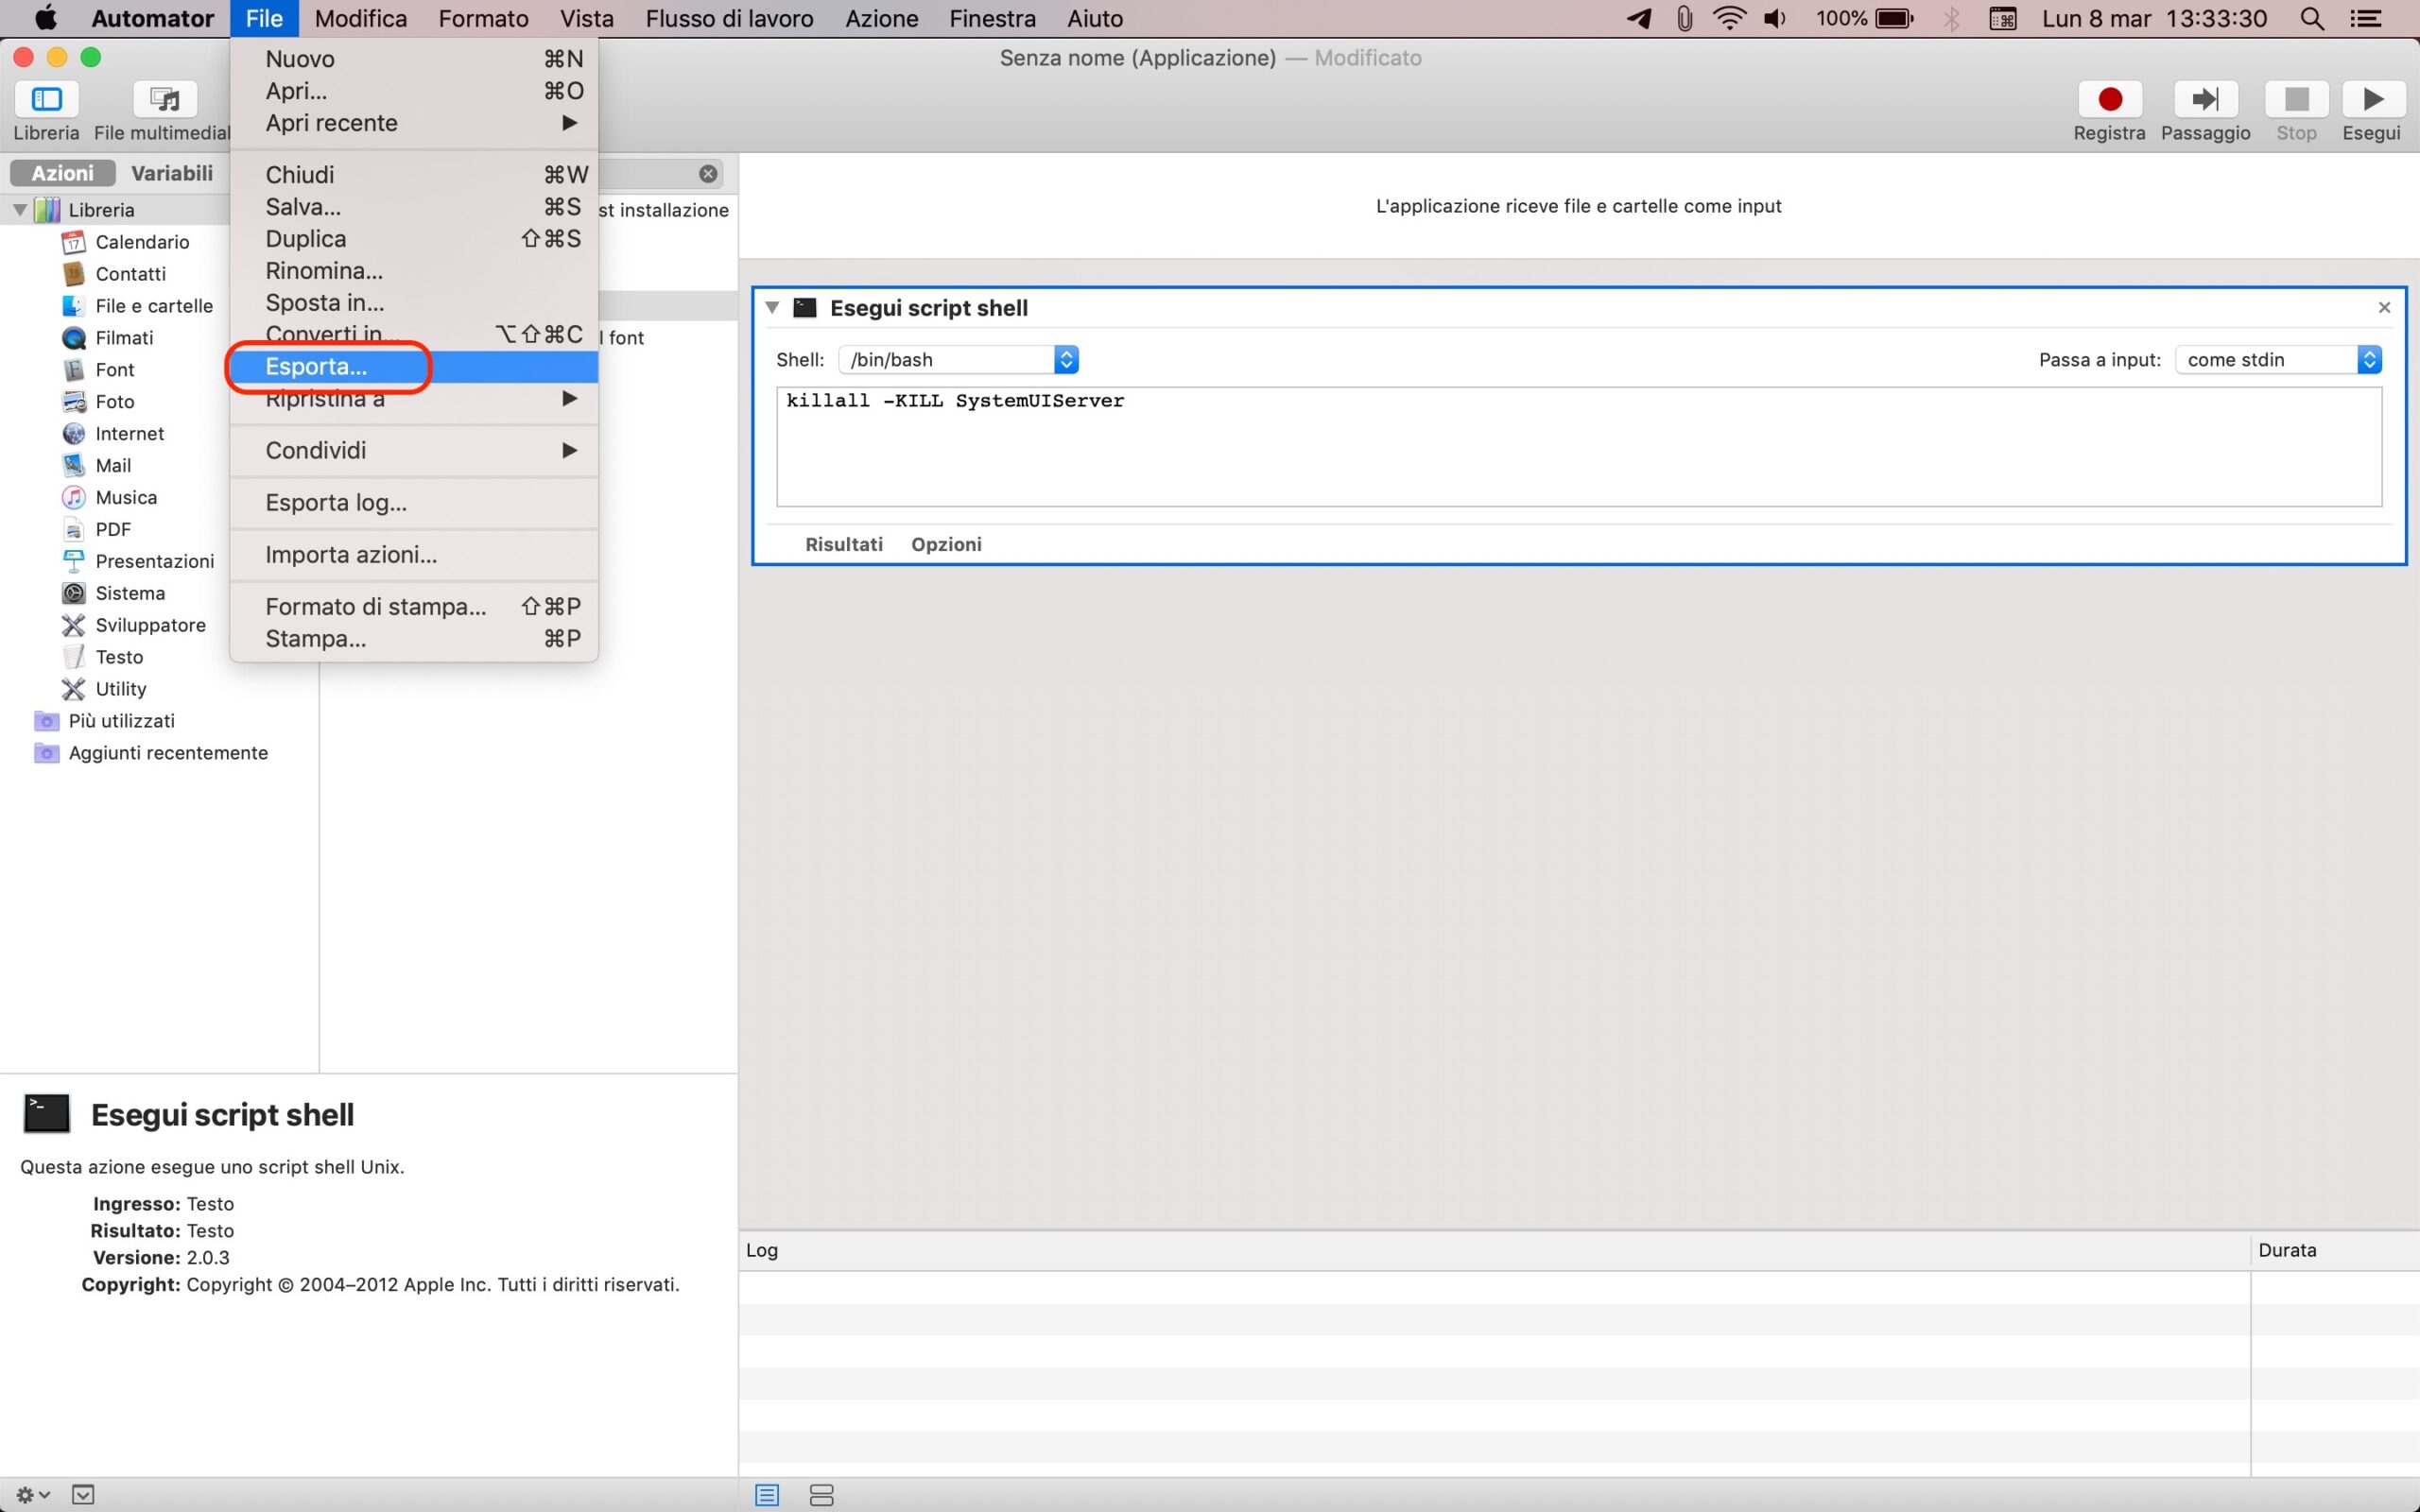Click the Registra record button

(2109, 99)
